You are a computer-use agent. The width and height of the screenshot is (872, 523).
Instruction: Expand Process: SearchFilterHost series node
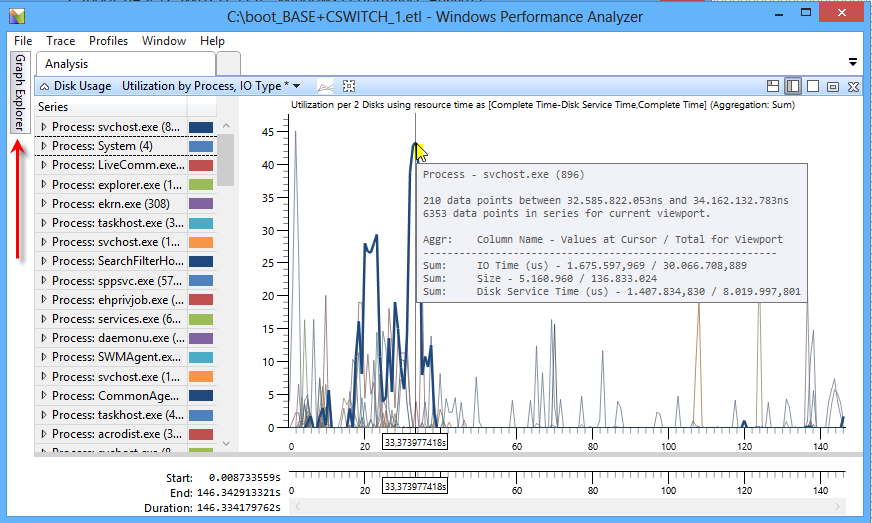coord(44,261)
